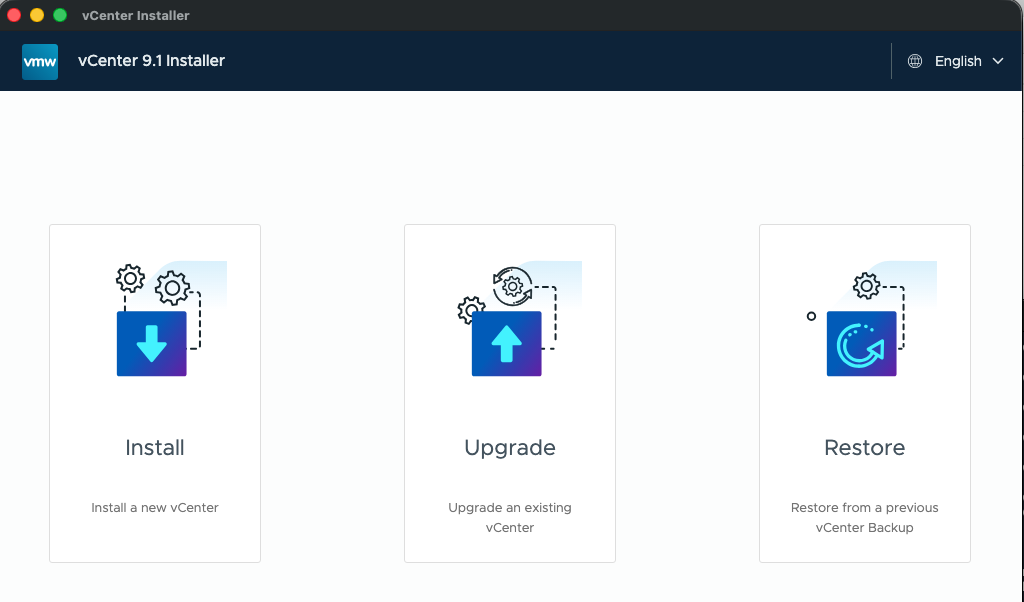Click the Upgrade up-arrow icon
Viewport: 1024px width, 602px height.
[507, 343]
